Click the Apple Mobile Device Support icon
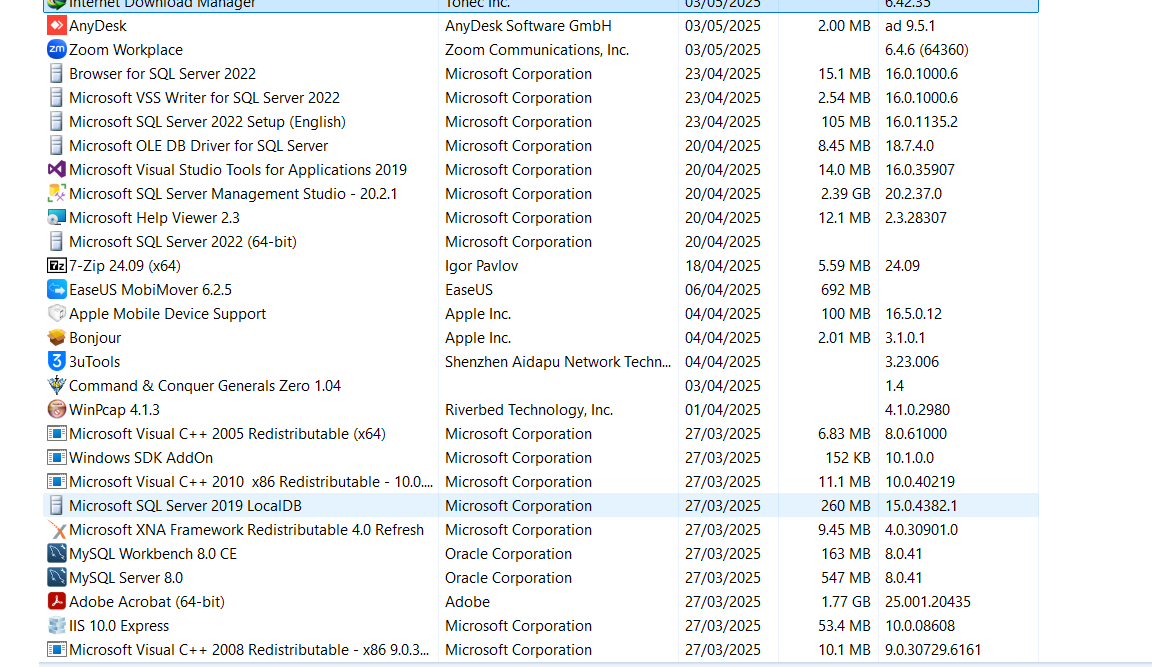 tap(57, 314)
